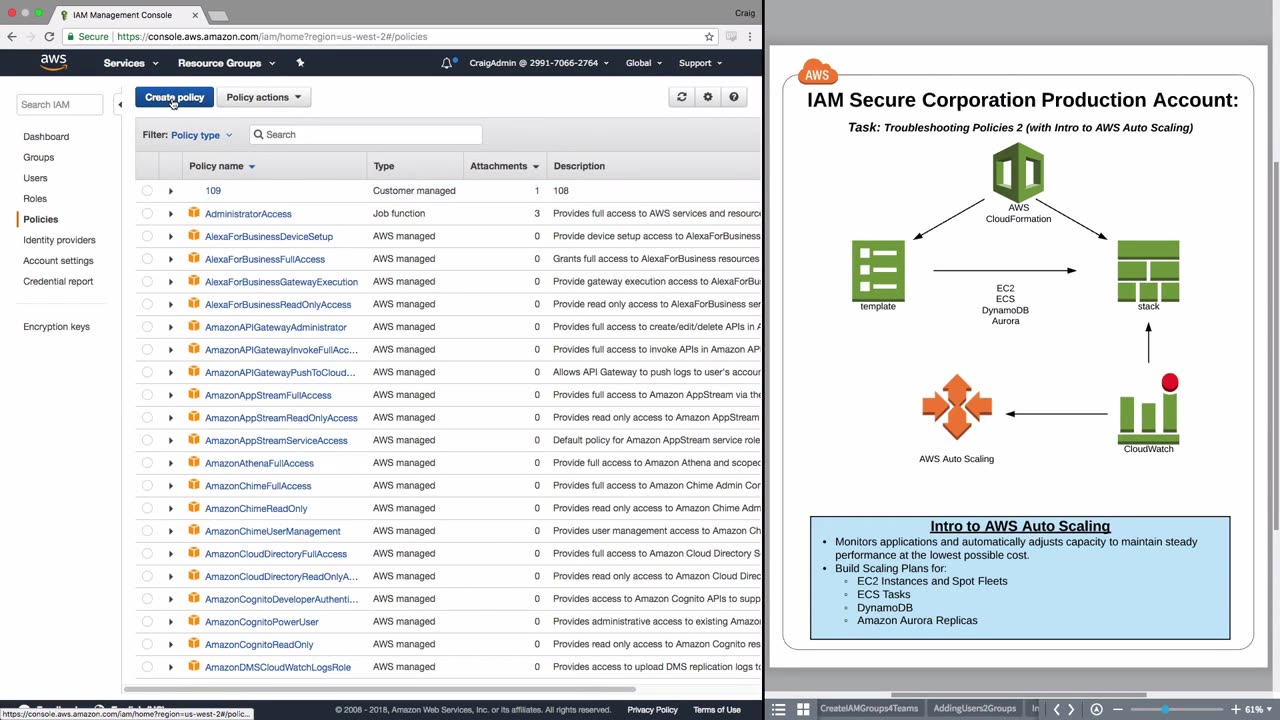Switch to the CreateIAMGroups4Teams slide tab
Screen dimensions: 1280x720
click(869, 709)
